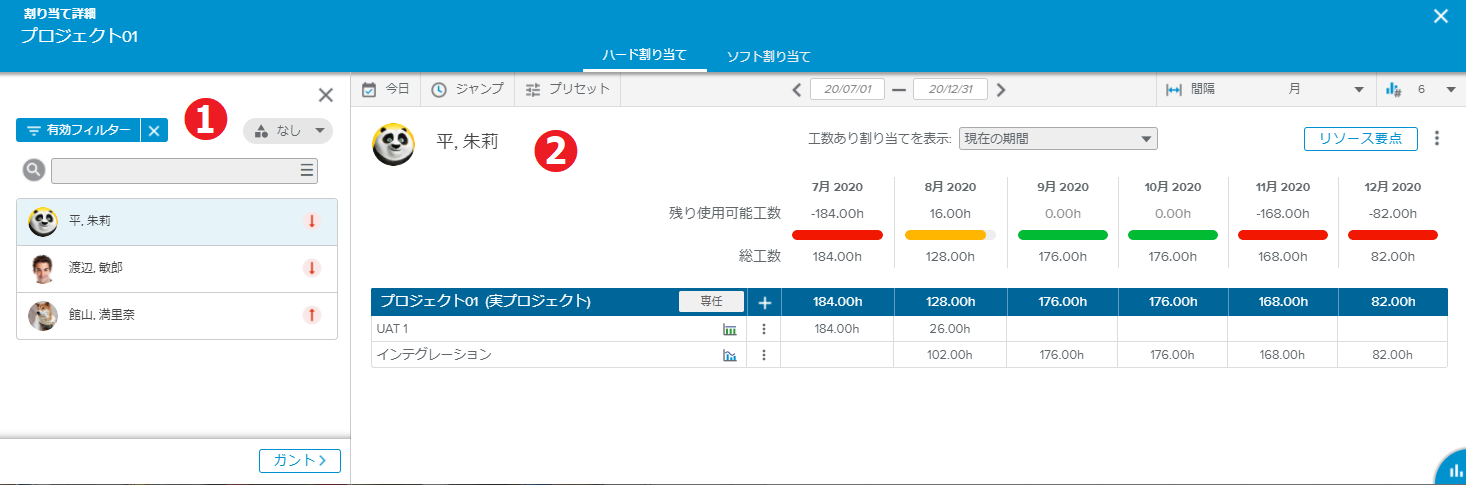The image size is (1466, 485).
Task: Click the リソース要点 button
Action: click(1360, 138)
